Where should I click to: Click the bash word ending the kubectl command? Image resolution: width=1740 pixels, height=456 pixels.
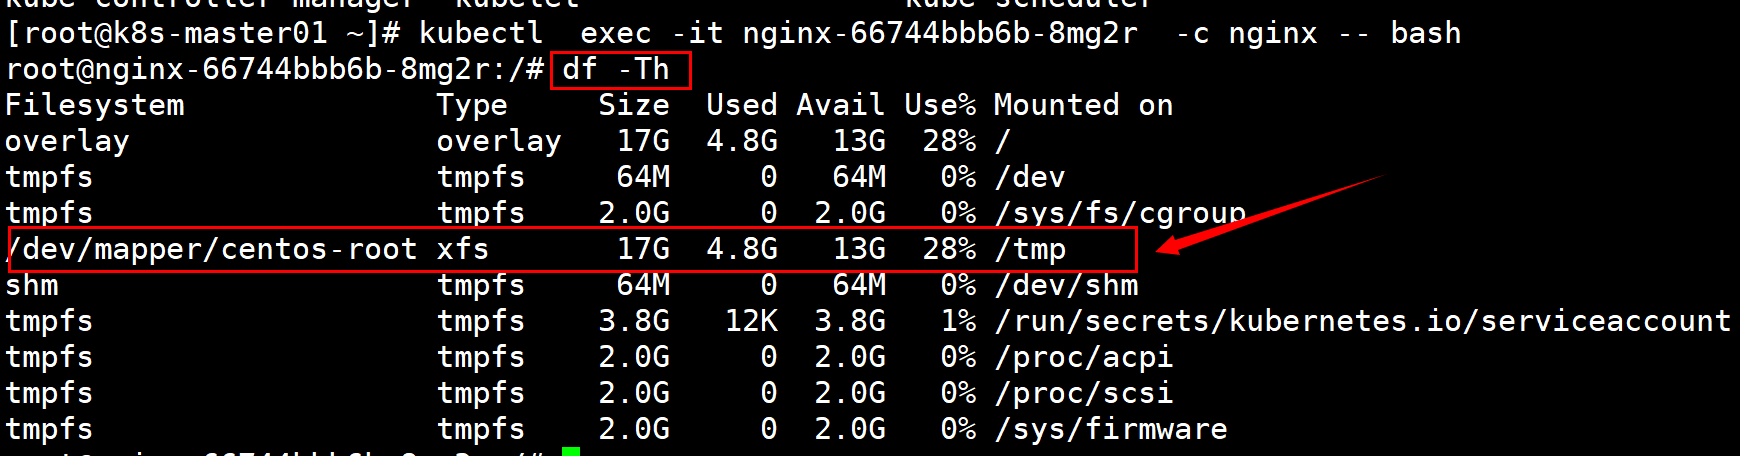(1426, 33)
